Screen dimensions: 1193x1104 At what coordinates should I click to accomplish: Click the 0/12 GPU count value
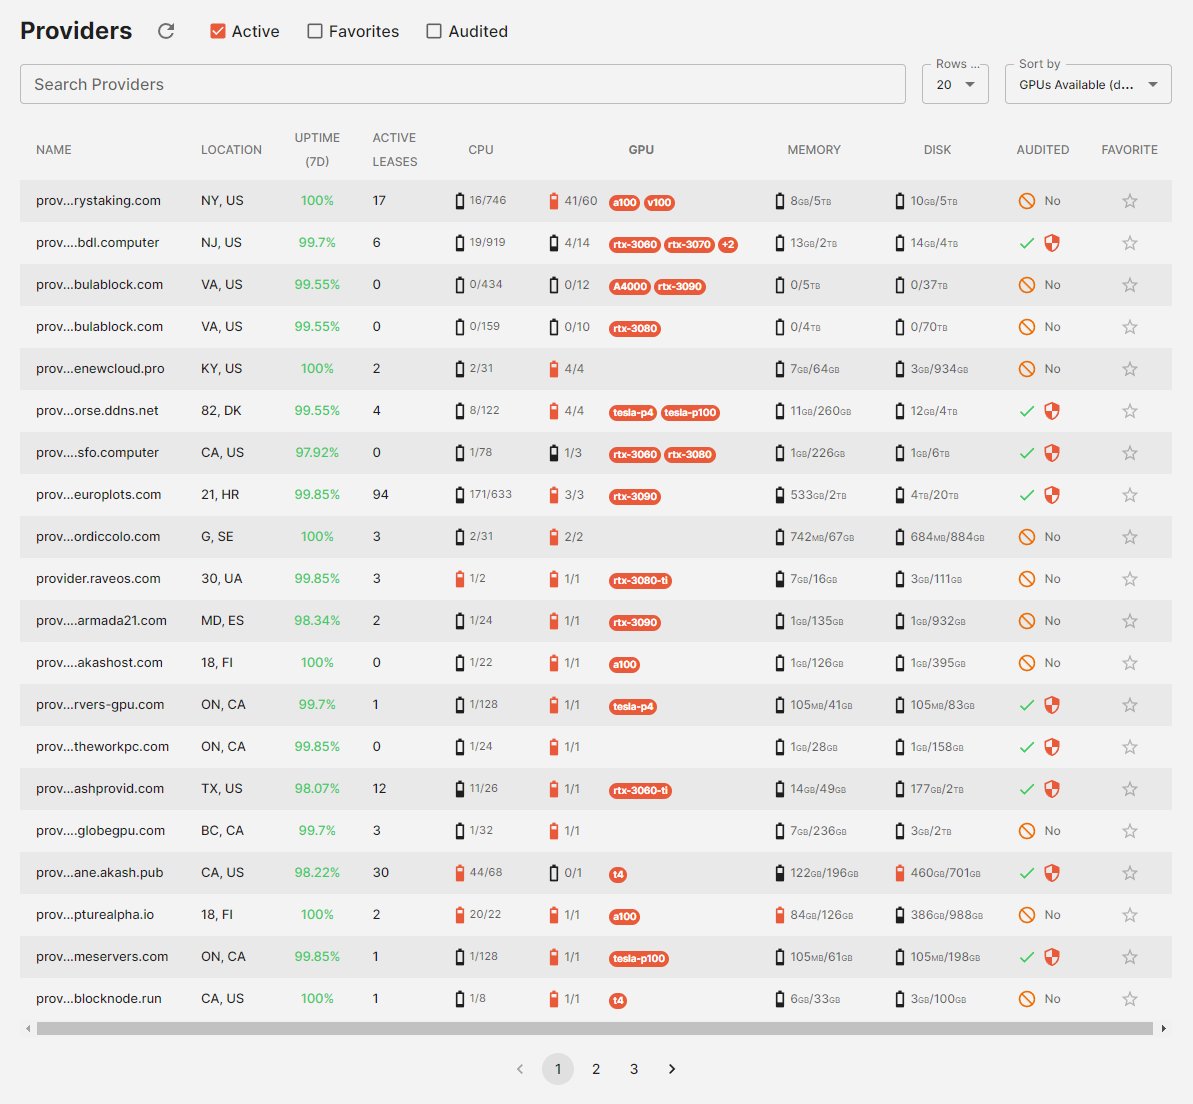(x=577, y=285)
